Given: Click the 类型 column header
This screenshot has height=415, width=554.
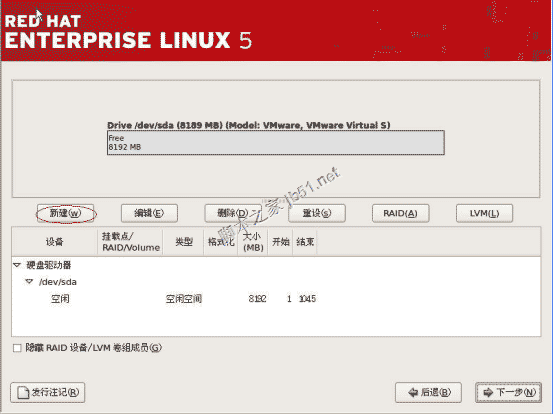Looking at the screenshot, I should pyautogui.click(x=183, y=242).
